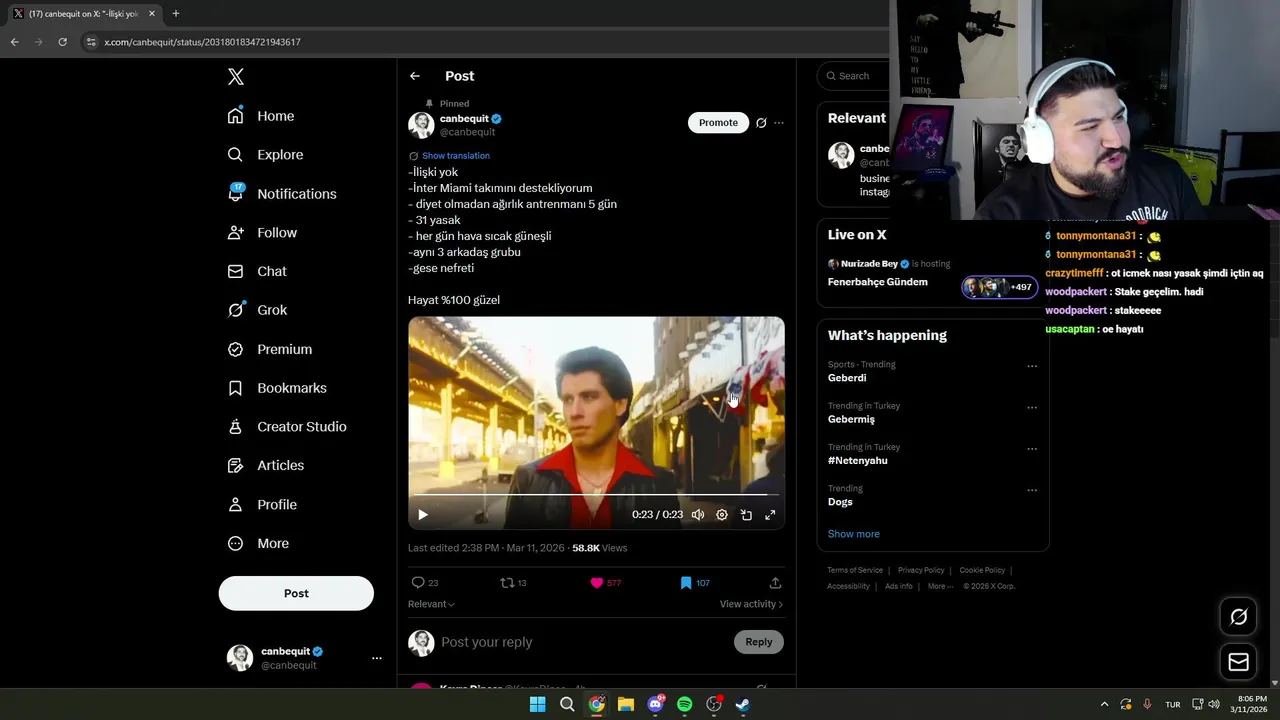The height and width of the screenshot is (720, 1280).
Task: Enter video fullscreen mode
Action: click(770, 515)
